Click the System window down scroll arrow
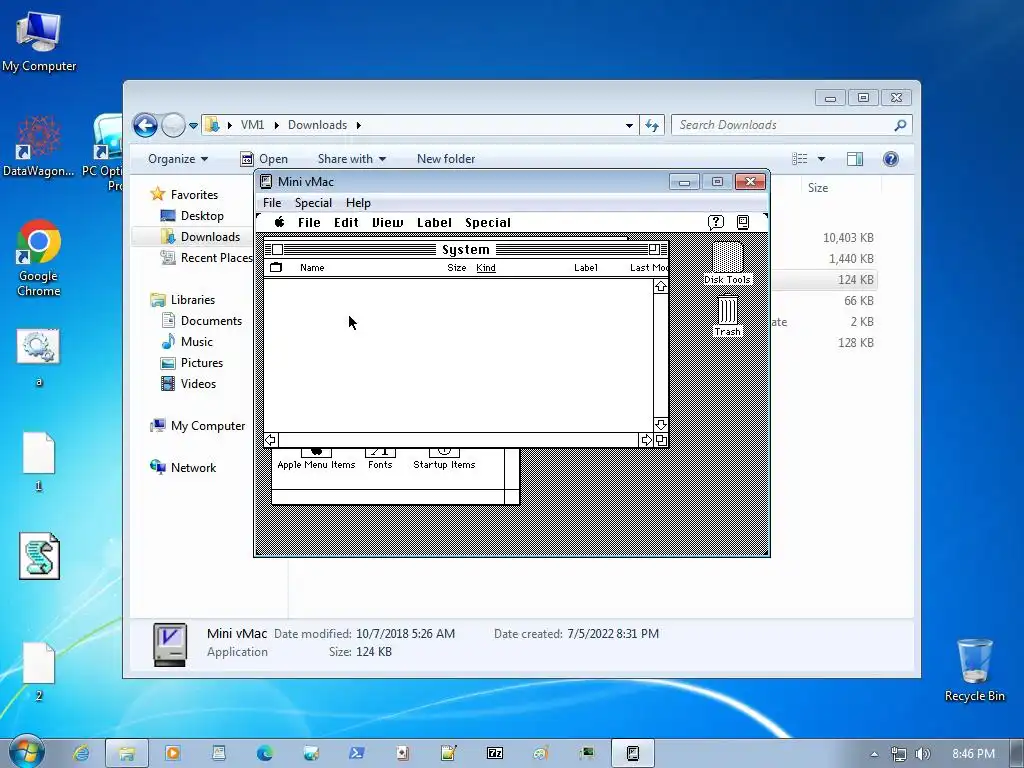 point(660,424)
